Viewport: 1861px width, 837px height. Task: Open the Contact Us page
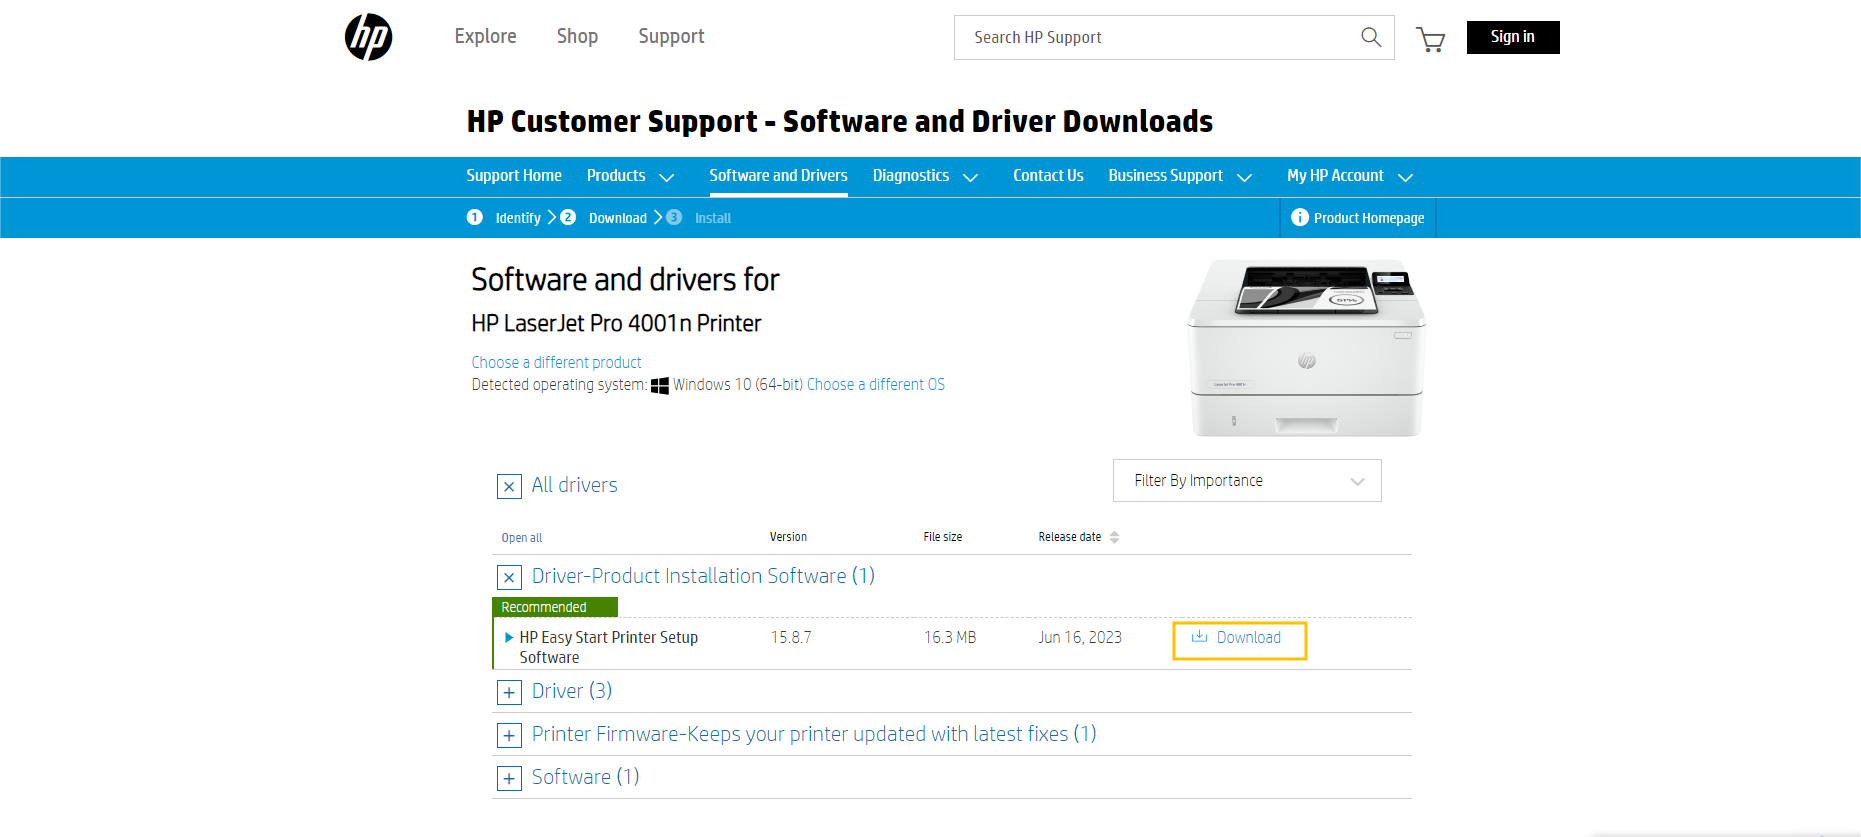pyautogui.click(x=1048, y=176)
